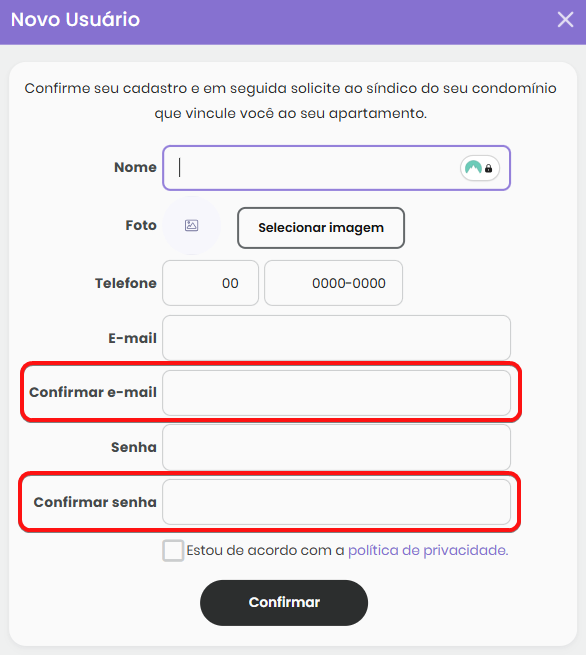Submit the form with Confirmar button
Viewport: 586px width, 655px height.
pos(284,602)
